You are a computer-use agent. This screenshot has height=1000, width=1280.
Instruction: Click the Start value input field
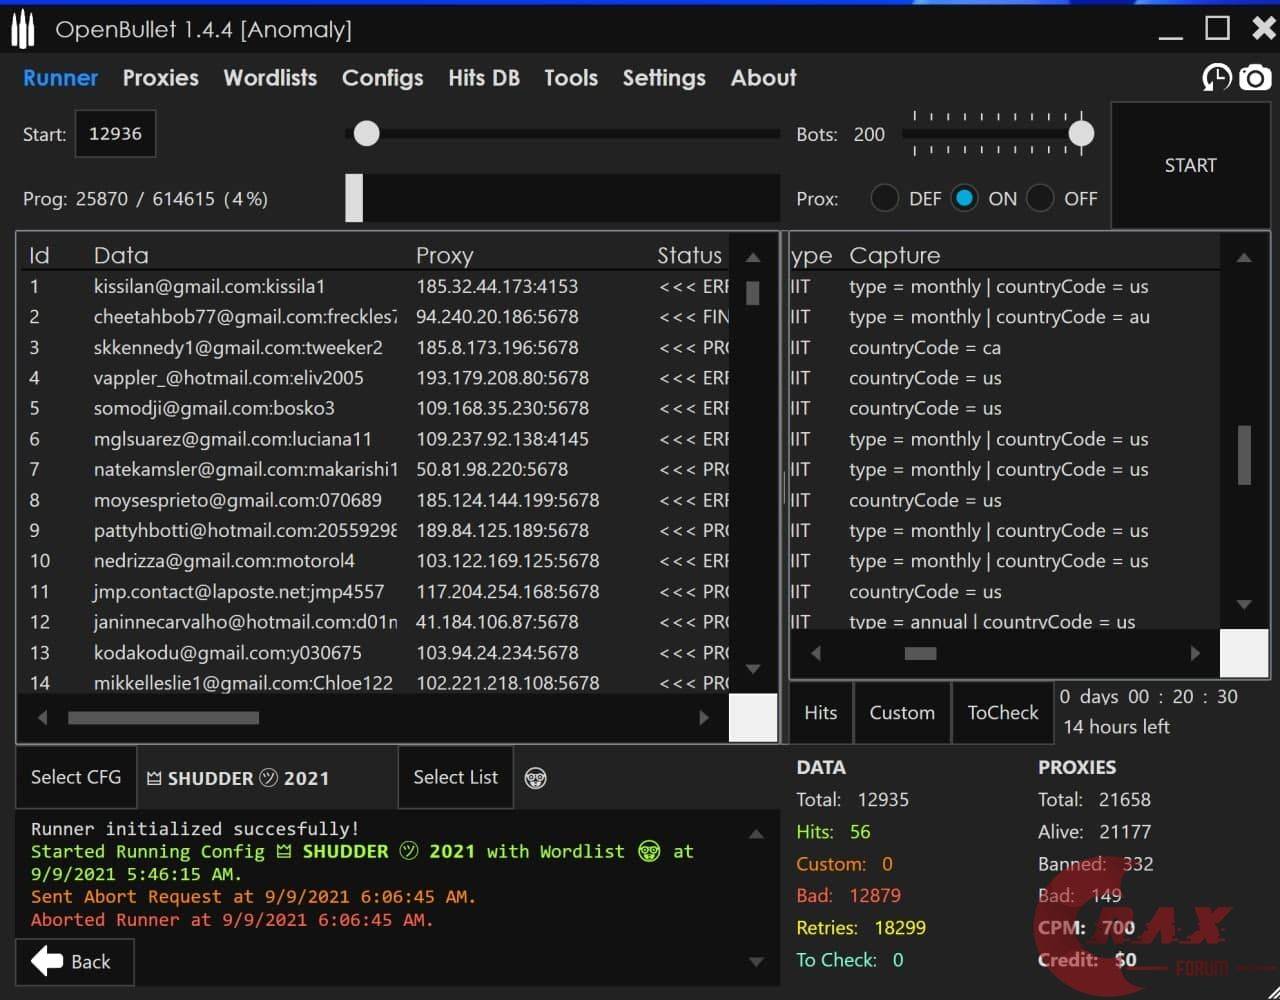tap(115, 134)
